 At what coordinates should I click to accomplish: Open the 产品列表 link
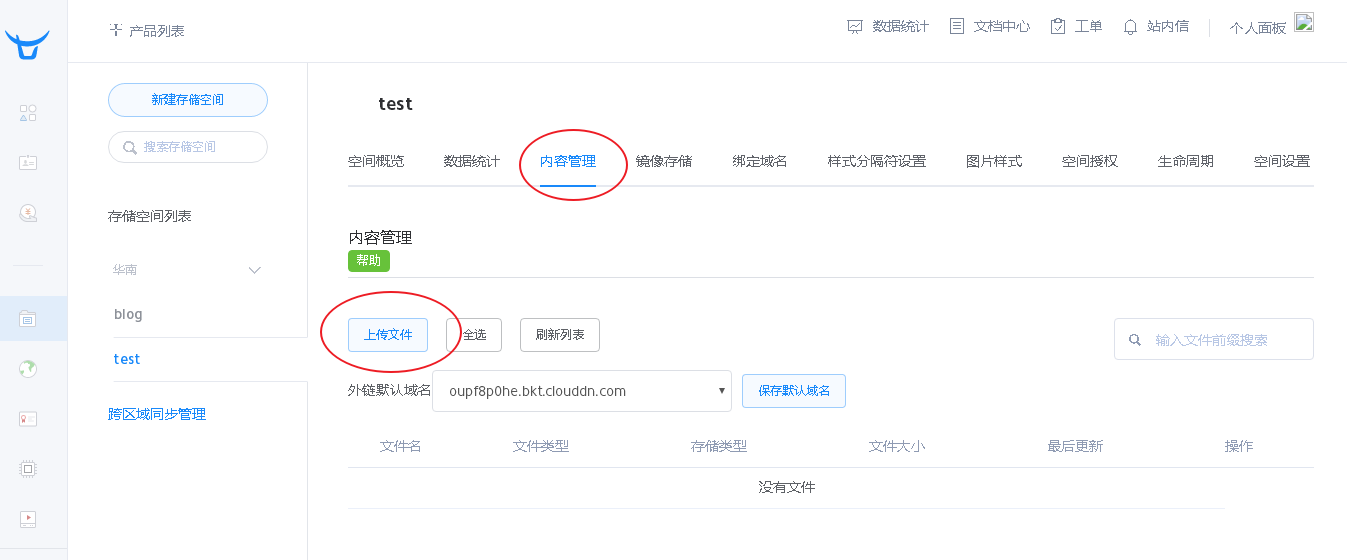157,31
